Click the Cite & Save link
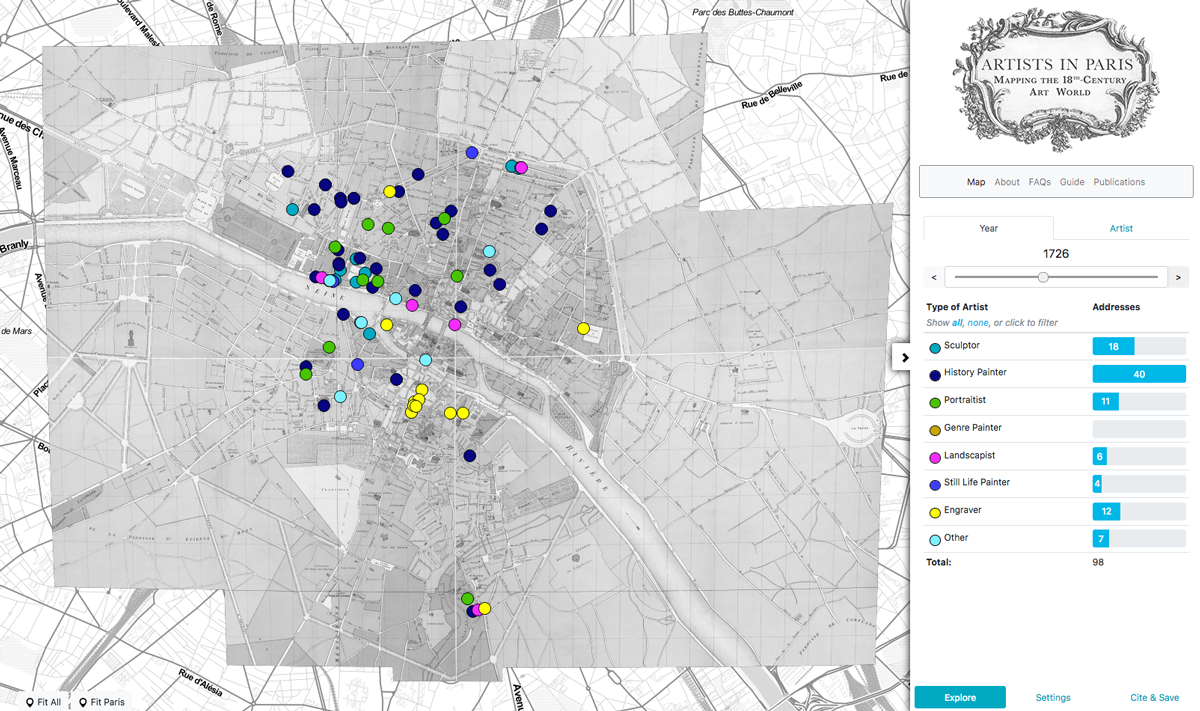Screen dimensions: 1200x711 1154,698
